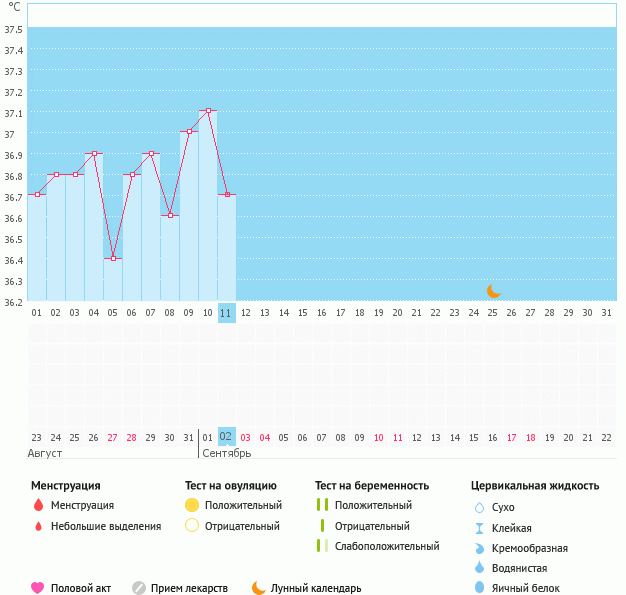The width and height of the screenshot is (626, 595).
Task: Select the Яичный белок drop icon
Action: [479, 588]
